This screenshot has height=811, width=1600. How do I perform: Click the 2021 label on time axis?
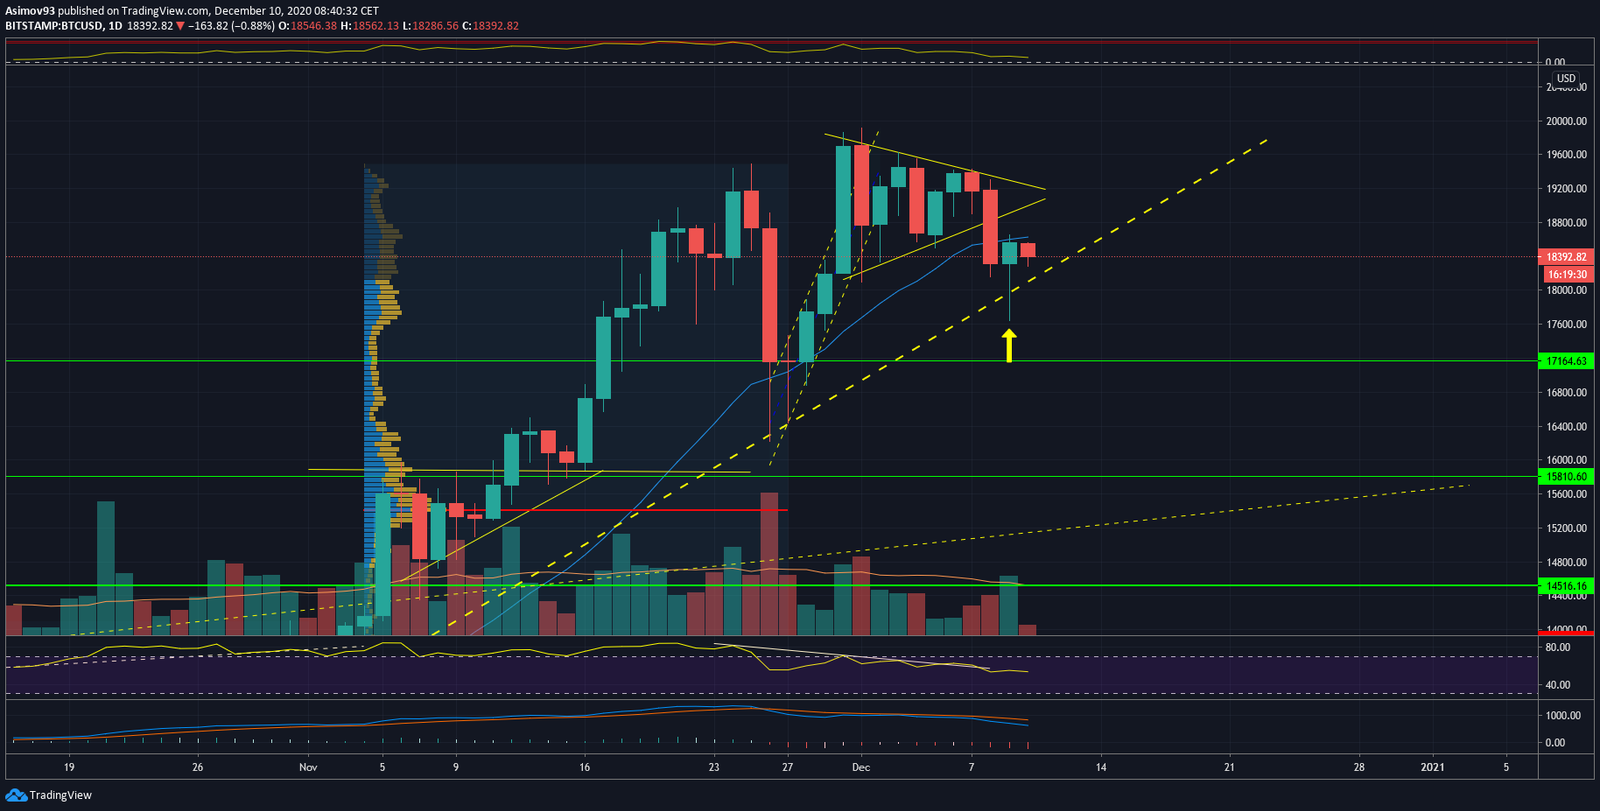1433,768
